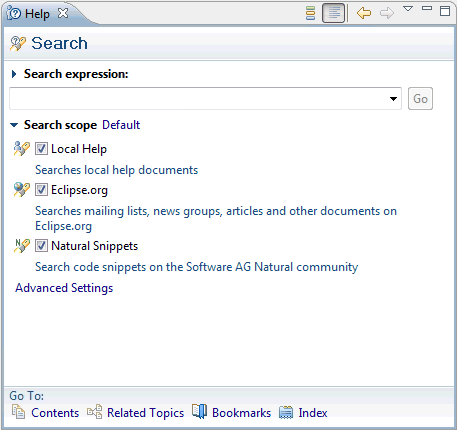The width and height of the screenshot is (457, 430).
Task: Click the forward arrow in toolbar
Action: [387, 13]
